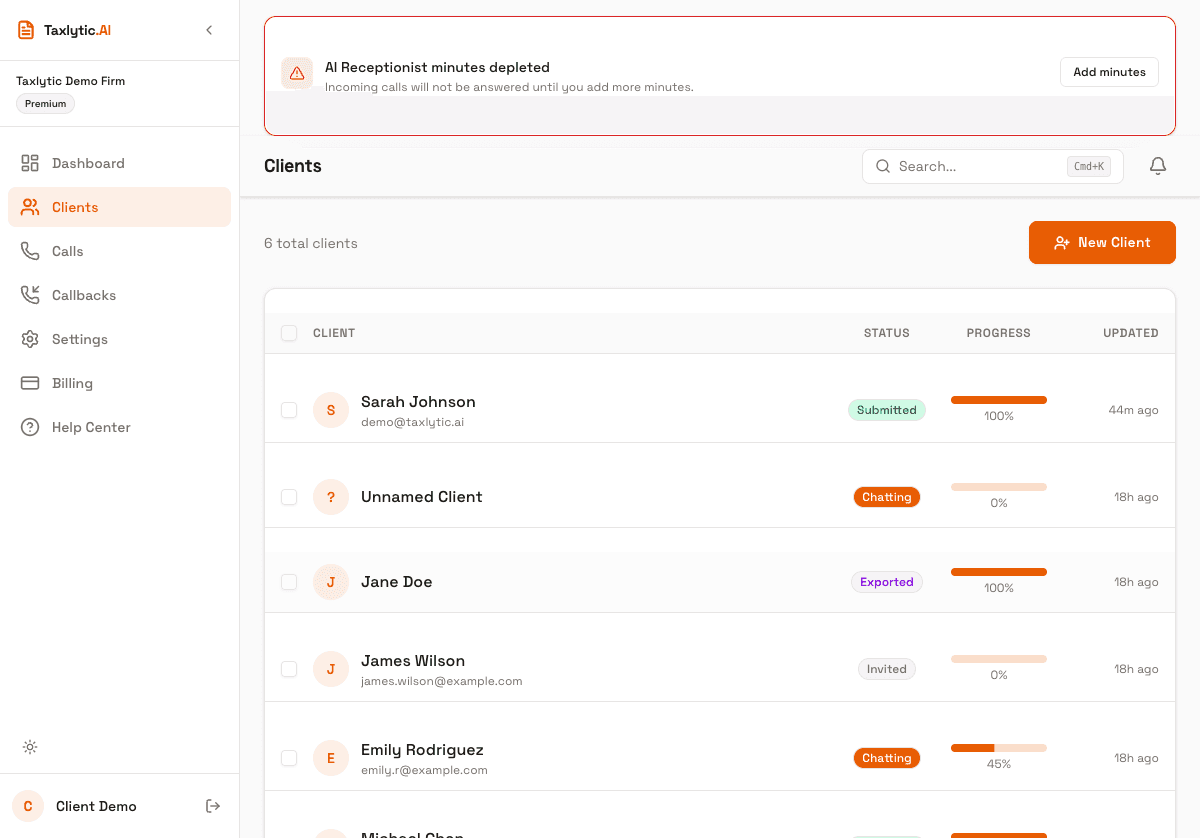This screenshot has width=1200, height=838.
Task: Open the Dashboard section
Action: pyautogui.click(x=88, y=162)
